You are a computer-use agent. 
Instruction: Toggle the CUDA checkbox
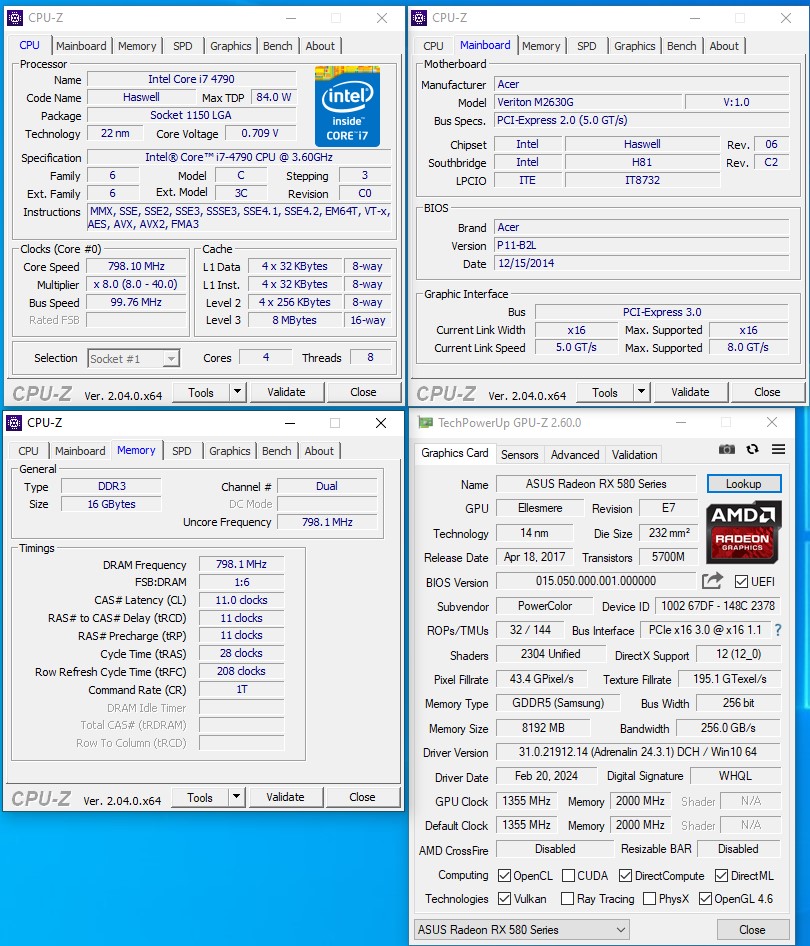[x=568, y=875]
